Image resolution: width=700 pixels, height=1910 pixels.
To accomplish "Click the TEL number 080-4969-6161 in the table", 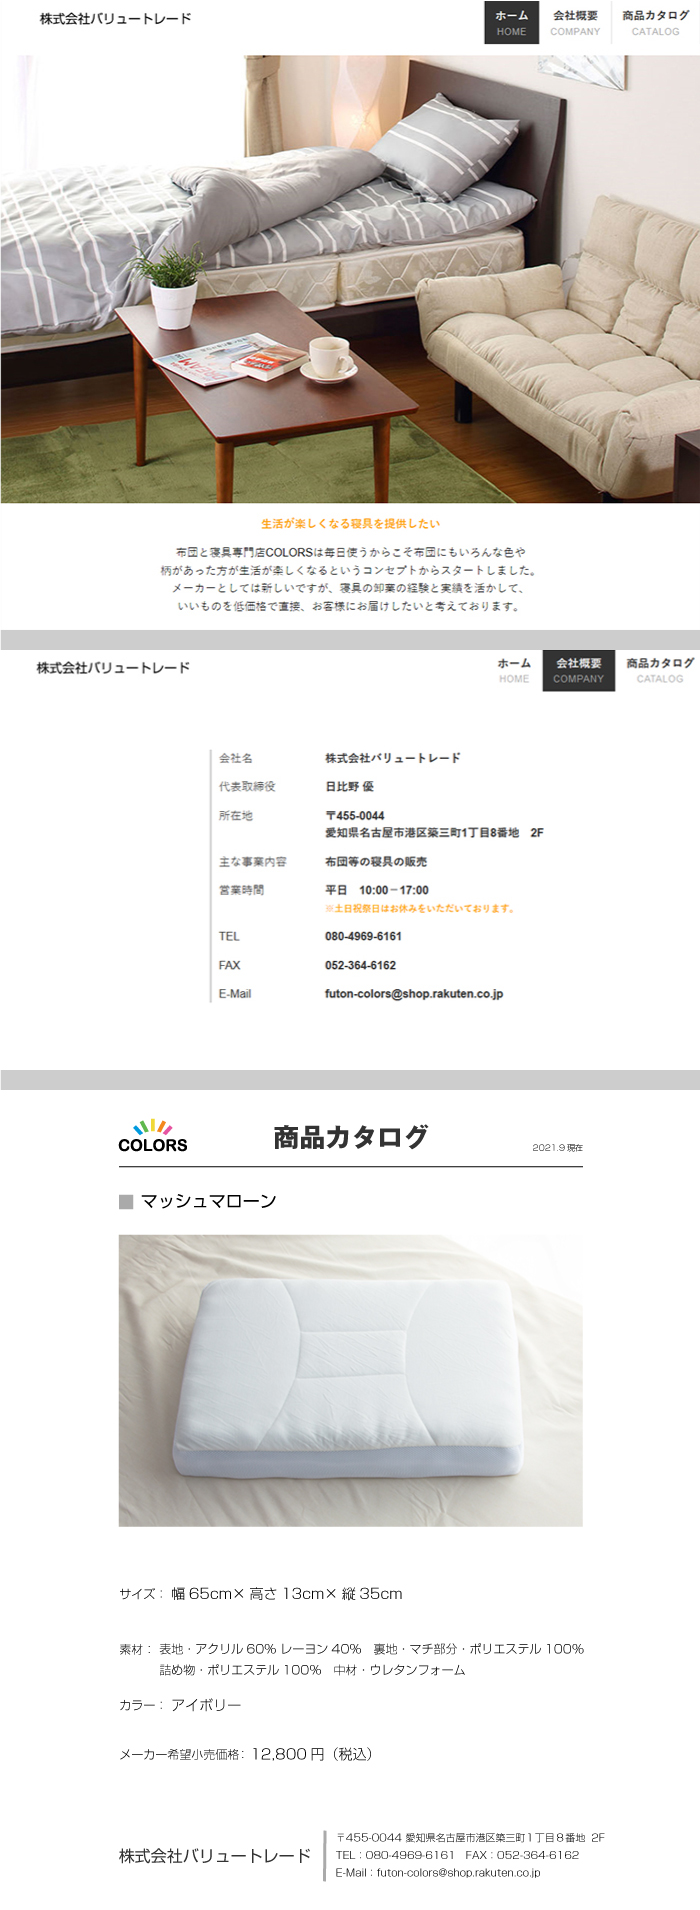I will tap(363, 936).
